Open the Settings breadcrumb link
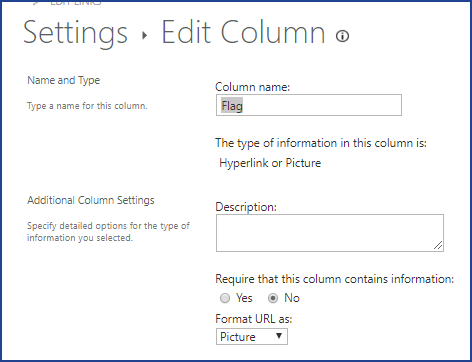This screenshot has height=362, width=472. (x=75, y=33)
